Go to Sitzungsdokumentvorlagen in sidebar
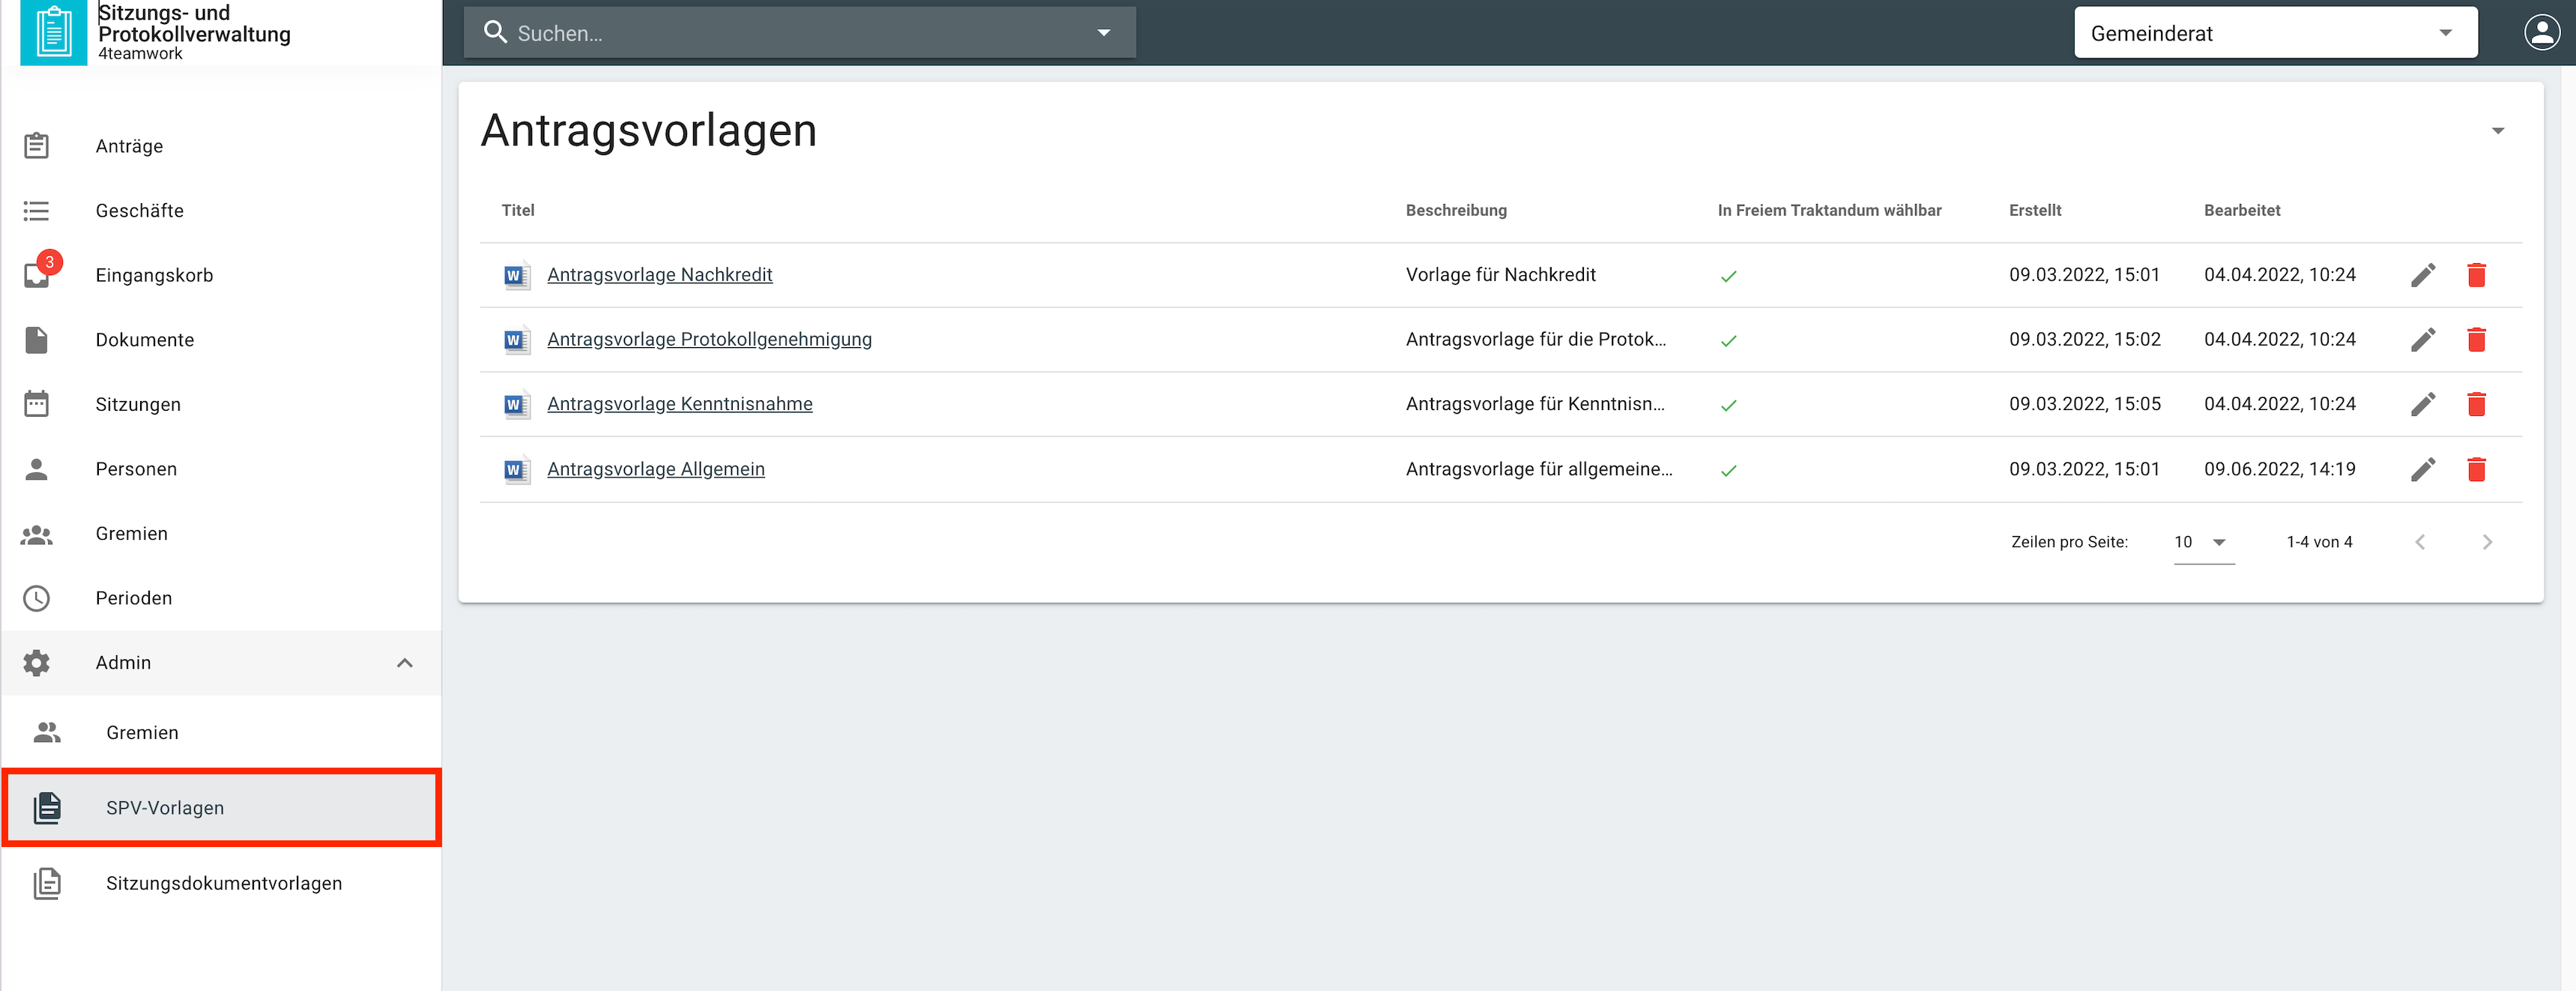This screenshot has width=2576, height=991. point(224,883)
